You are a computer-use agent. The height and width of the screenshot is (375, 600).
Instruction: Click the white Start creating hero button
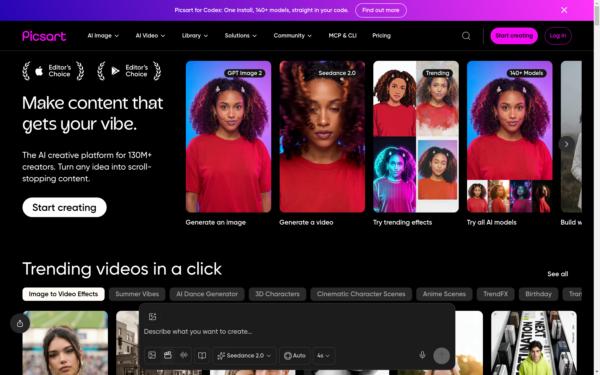[64, 207]
